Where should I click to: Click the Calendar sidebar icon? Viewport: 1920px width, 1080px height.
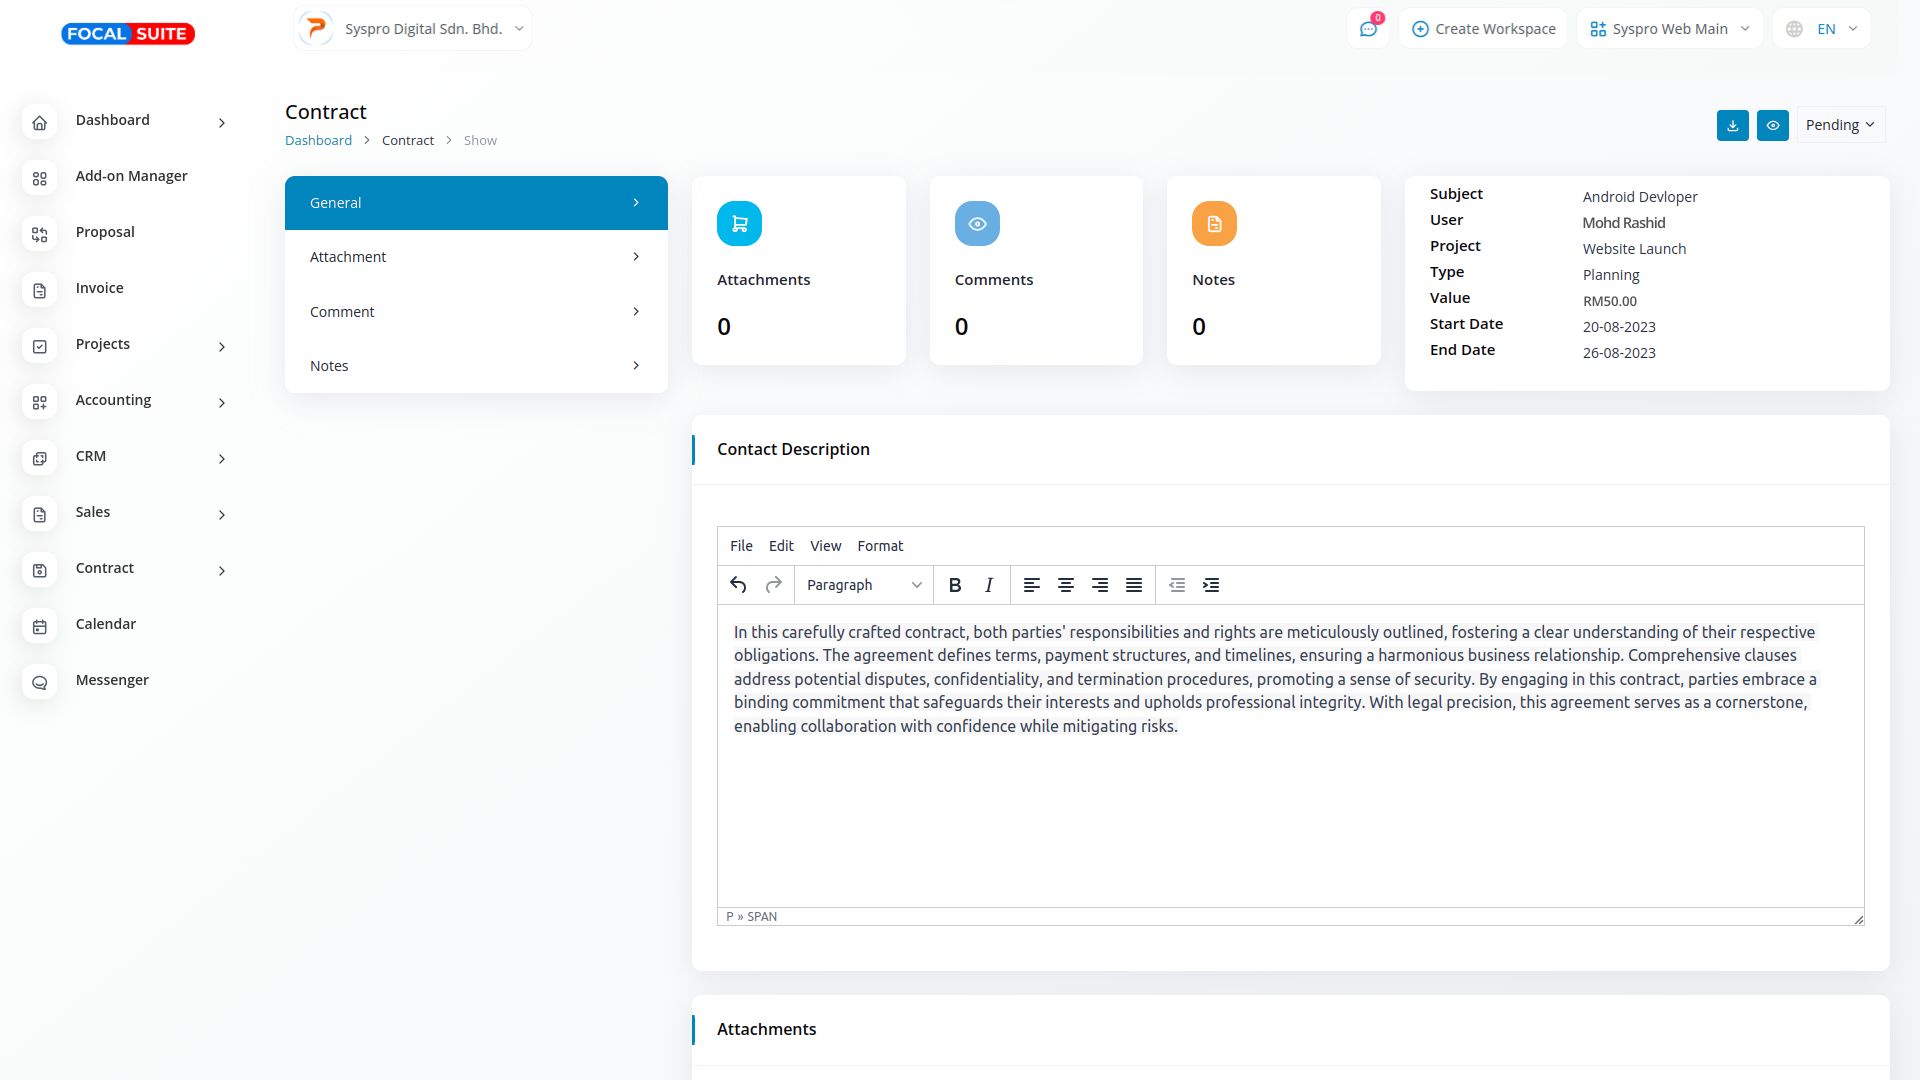[40, 627]
